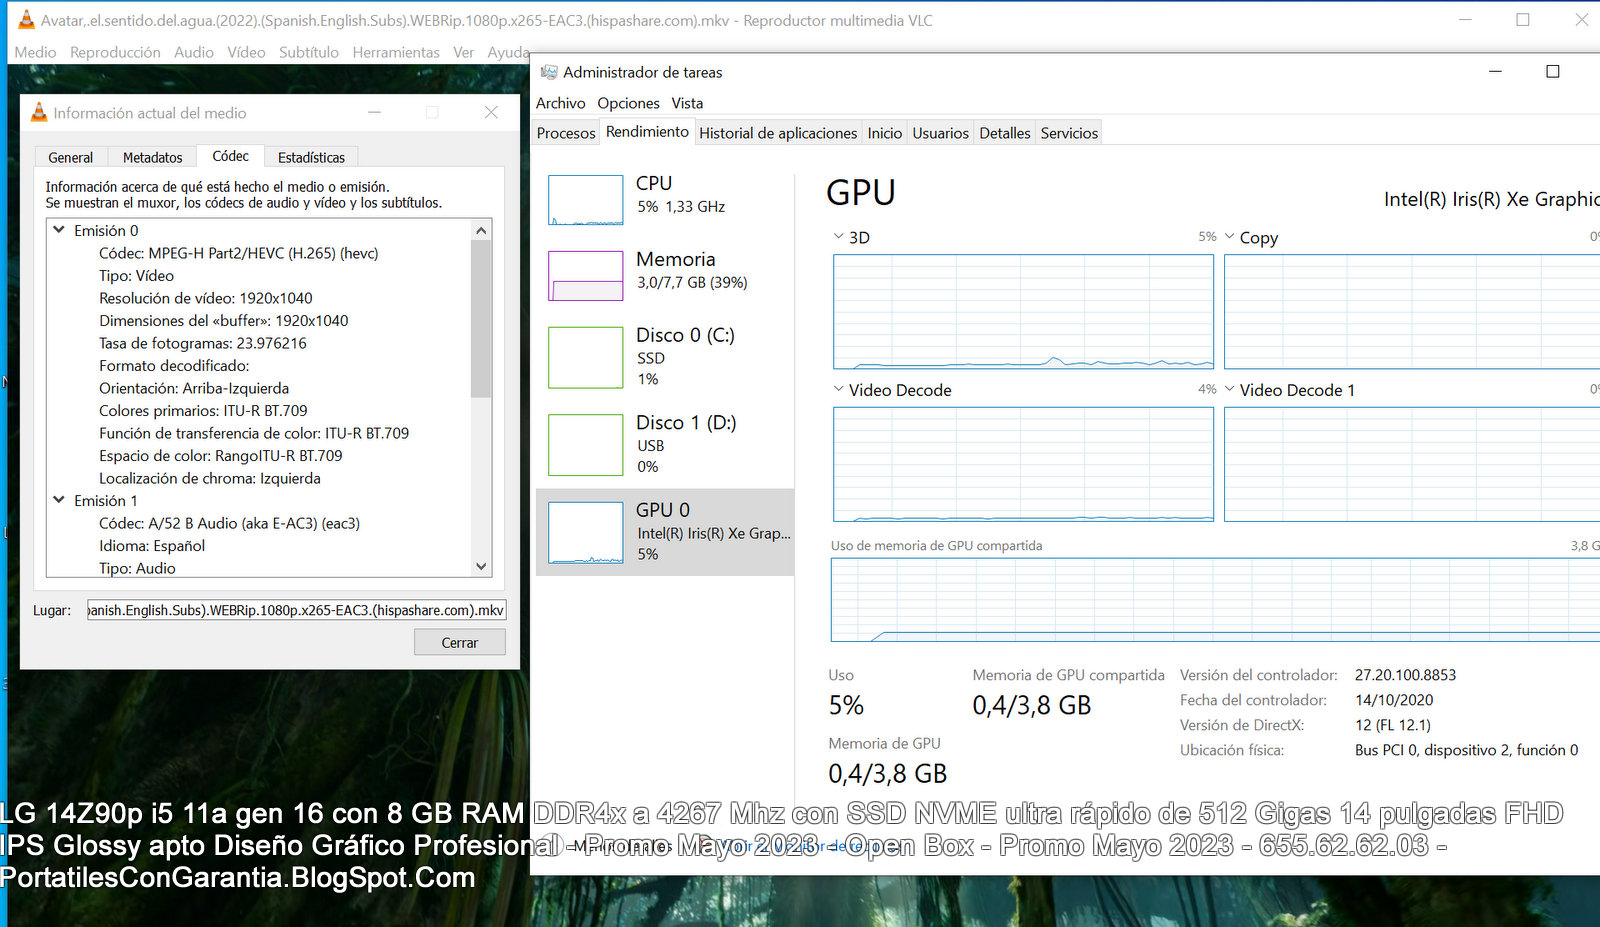Open the Opciones menu in Task Manager
The width and height of the screenshot is (1600, 927).
click(x=628, y=103)
